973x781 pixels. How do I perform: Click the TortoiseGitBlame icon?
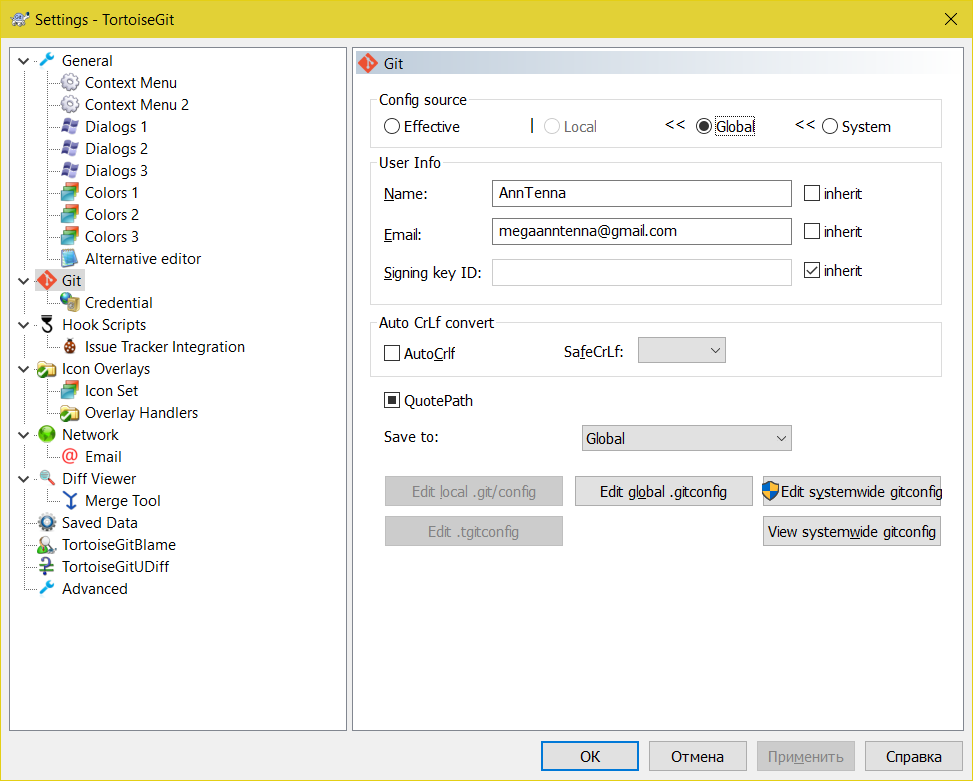46,545
